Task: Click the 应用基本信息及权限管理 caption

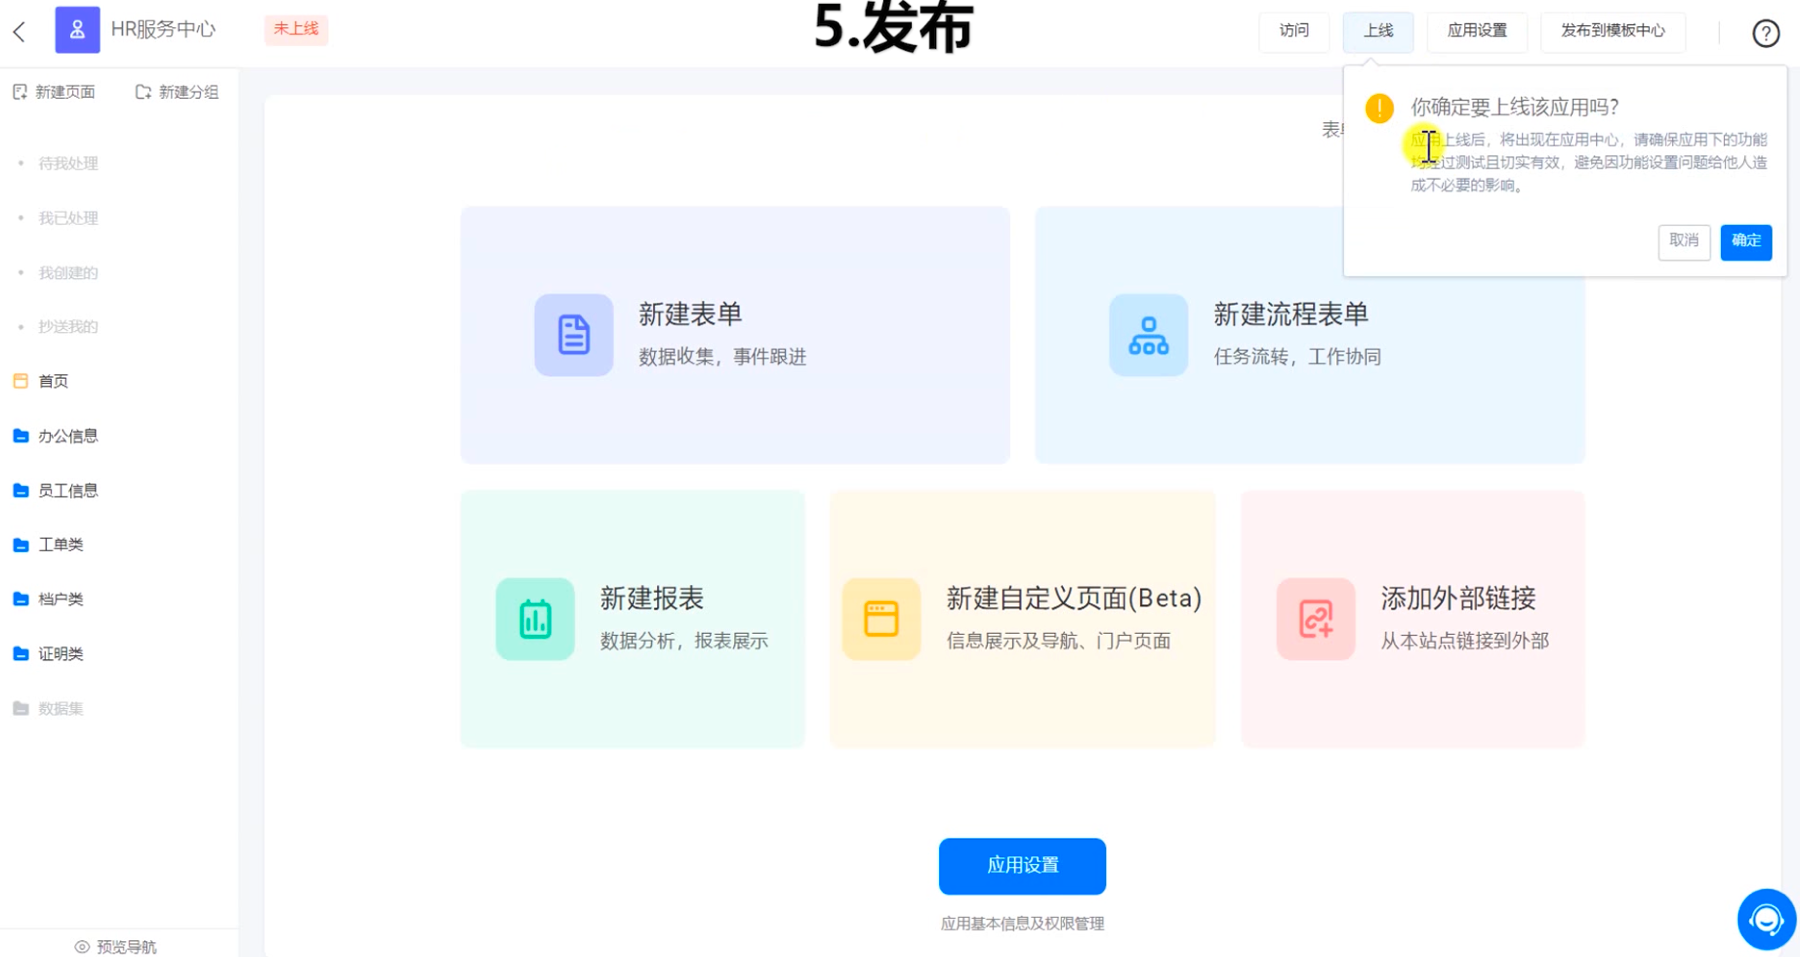Action: [x=1022, y=924]
